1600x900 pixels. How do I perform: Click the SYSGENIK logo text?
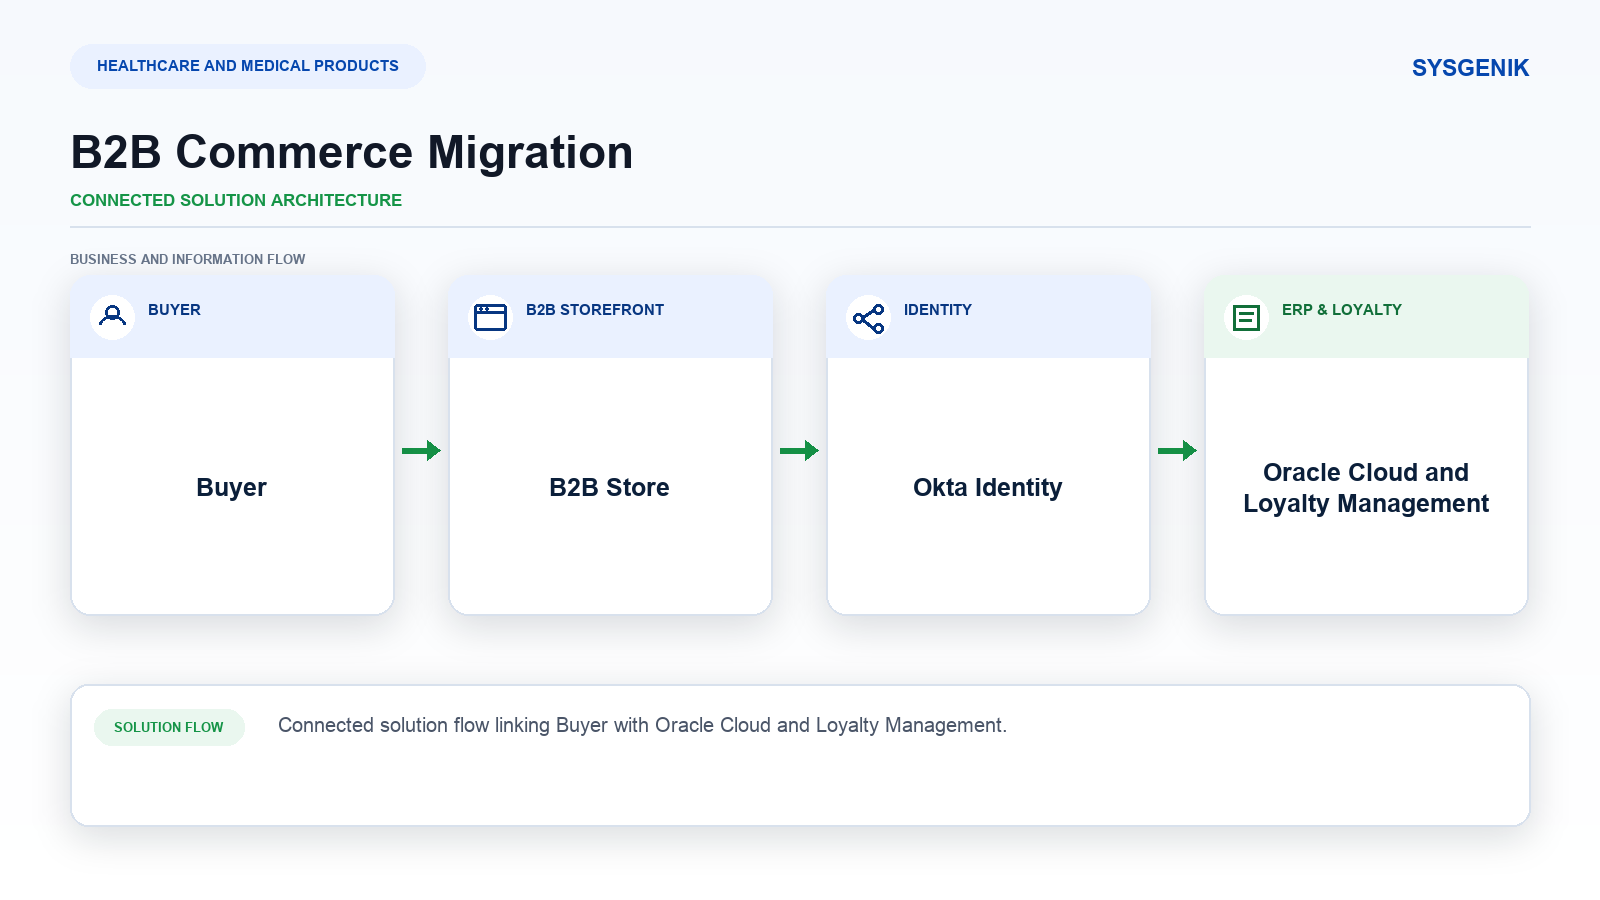coord(1470,68)
